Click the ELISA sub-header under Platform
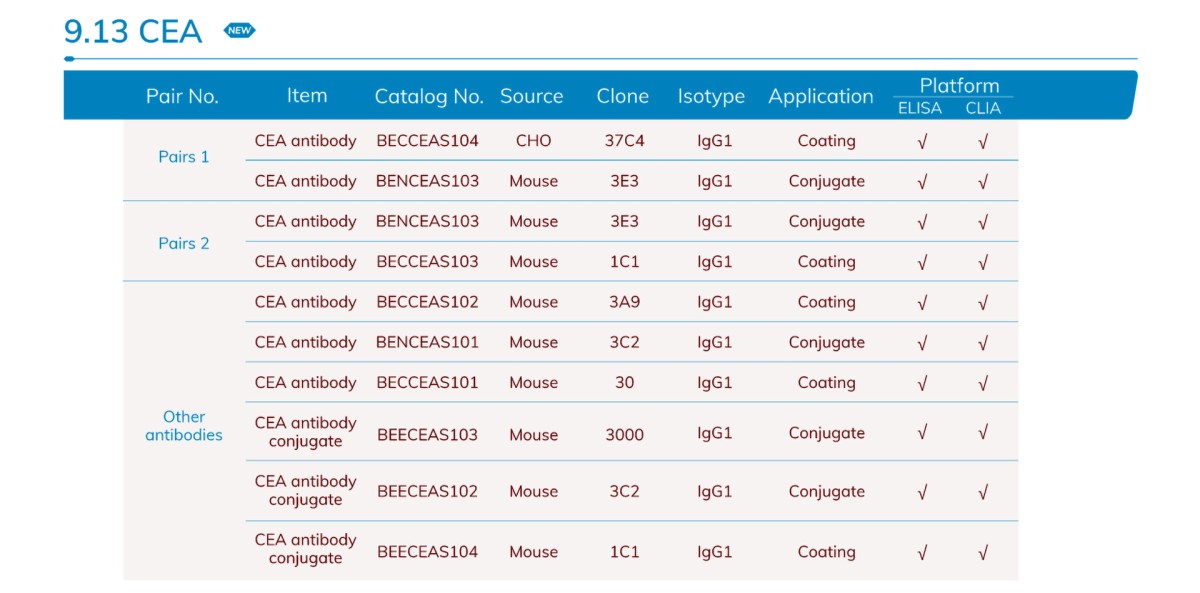This screenshot has width=1200, height=593. 919,108
